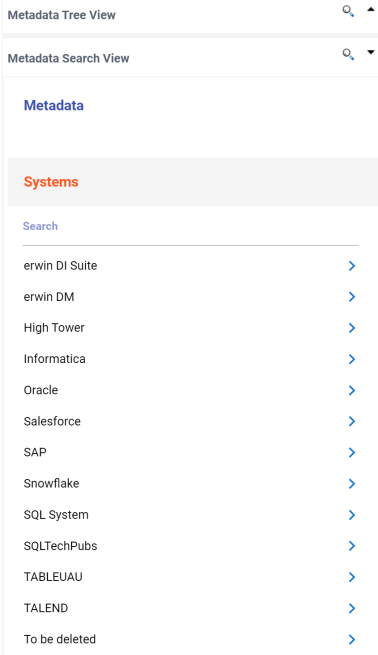Click the Metadata heading link
The height and width of the screenshot is (655, 378).
tap(53, 105)
